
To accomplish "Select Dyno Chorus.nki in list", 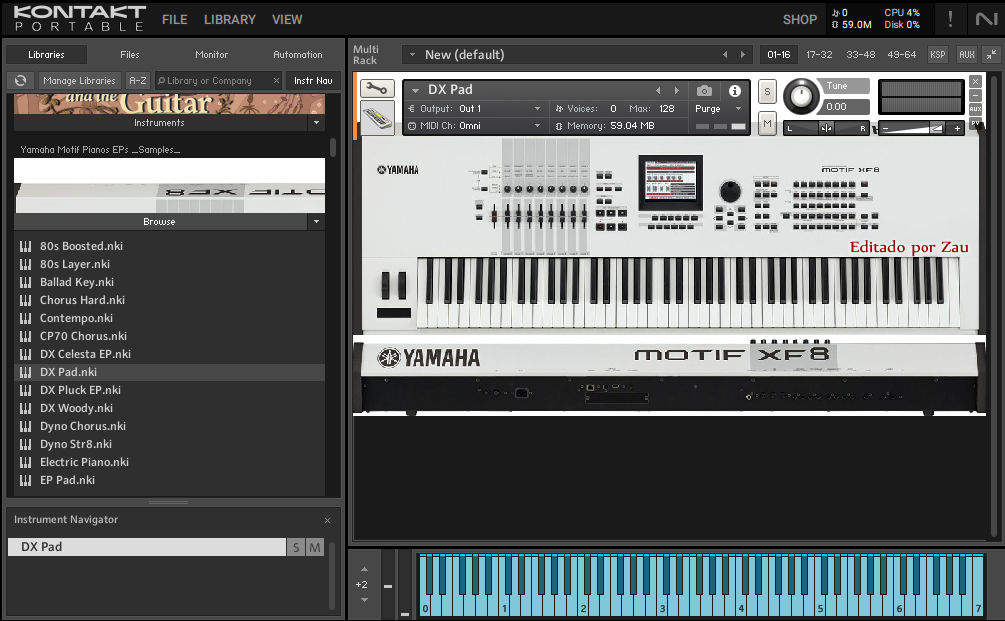I will pos(169,426).
